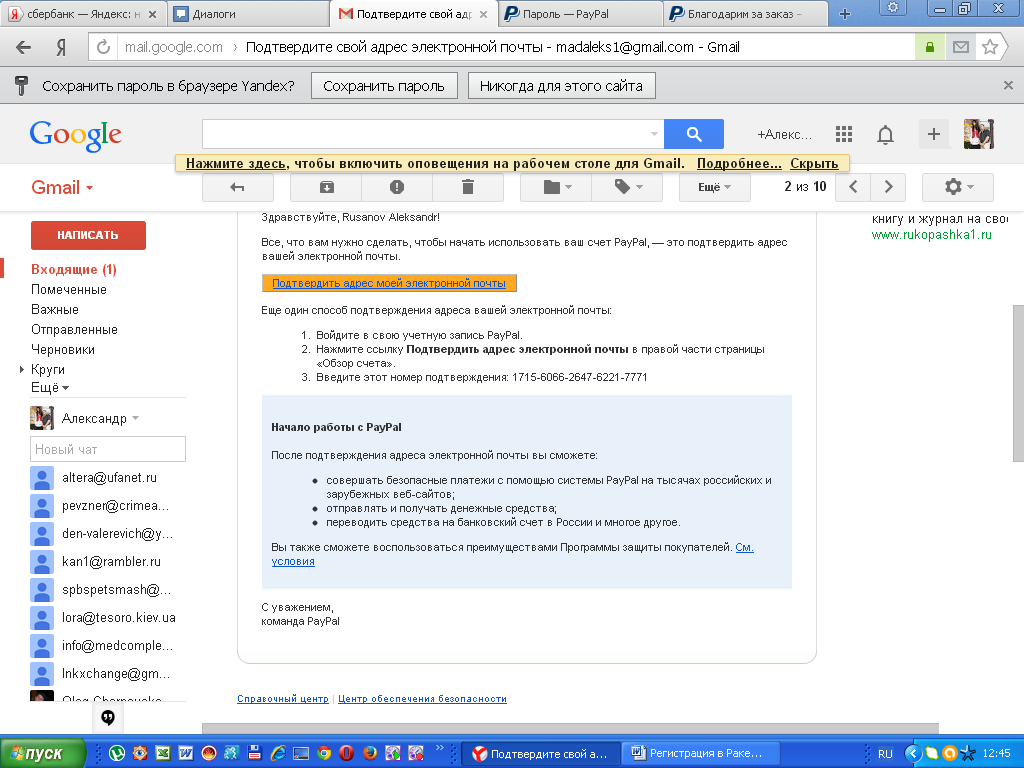Switch to the 'Благодарим за заказ' tab
This screenshot has height=768, width=1024.
tap(745, 14)
